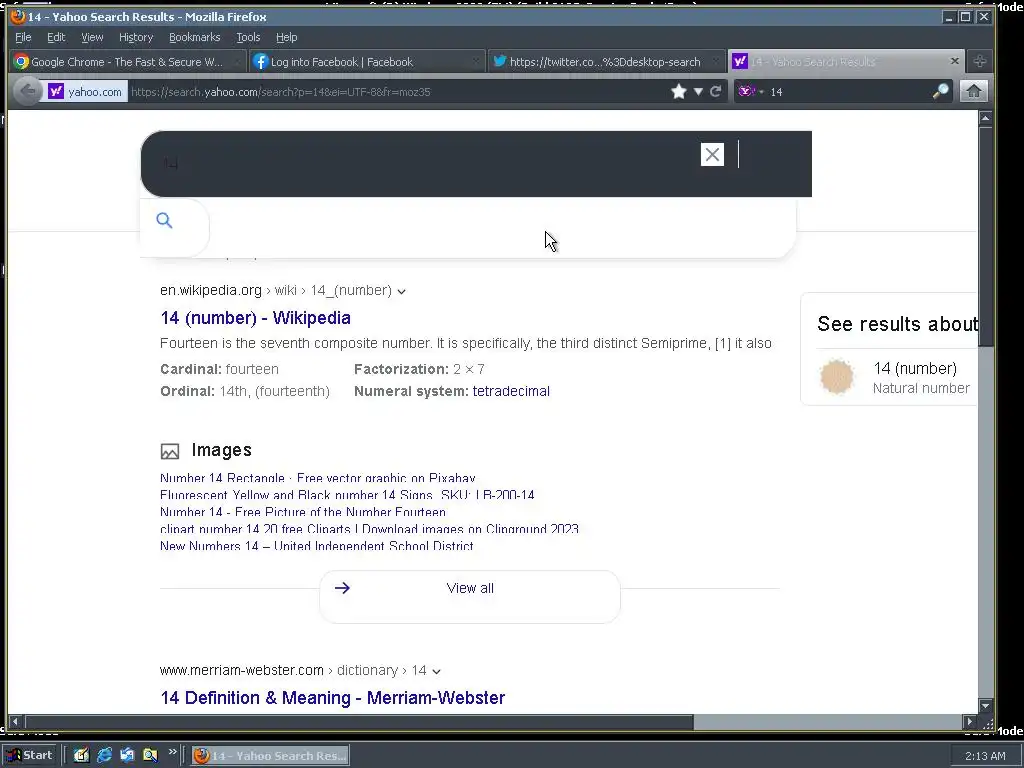The height and width of the screenshot is (768, 1024).
Task: Expand the quick launch overflow chevron
Action: tap(172, 752)
